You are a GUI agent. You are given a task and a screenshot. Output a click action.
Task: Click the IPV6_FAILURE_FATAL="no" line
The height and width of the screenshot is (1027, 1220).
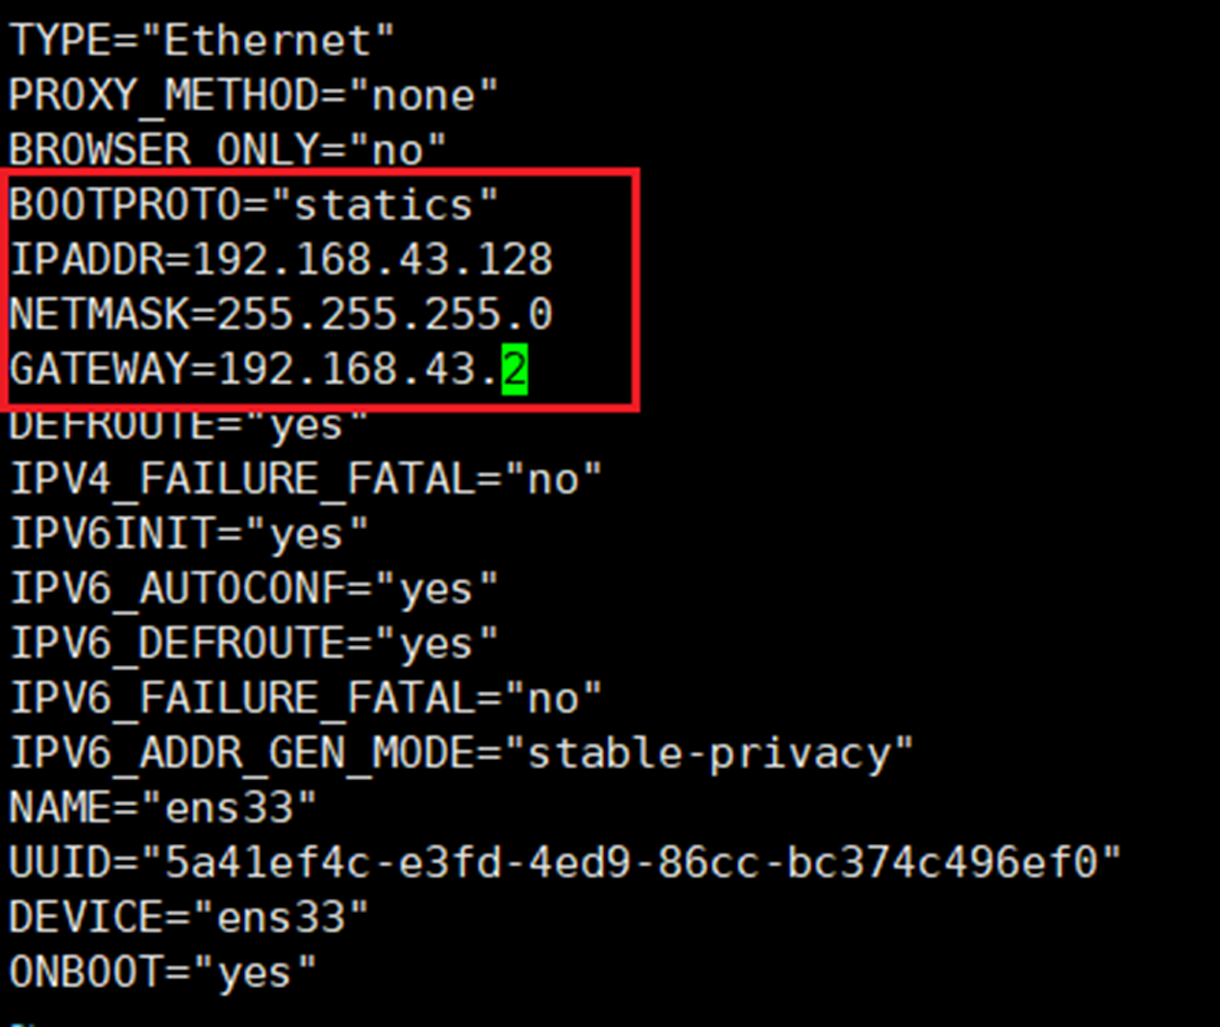pyautogui.click(x=306, y=699)
